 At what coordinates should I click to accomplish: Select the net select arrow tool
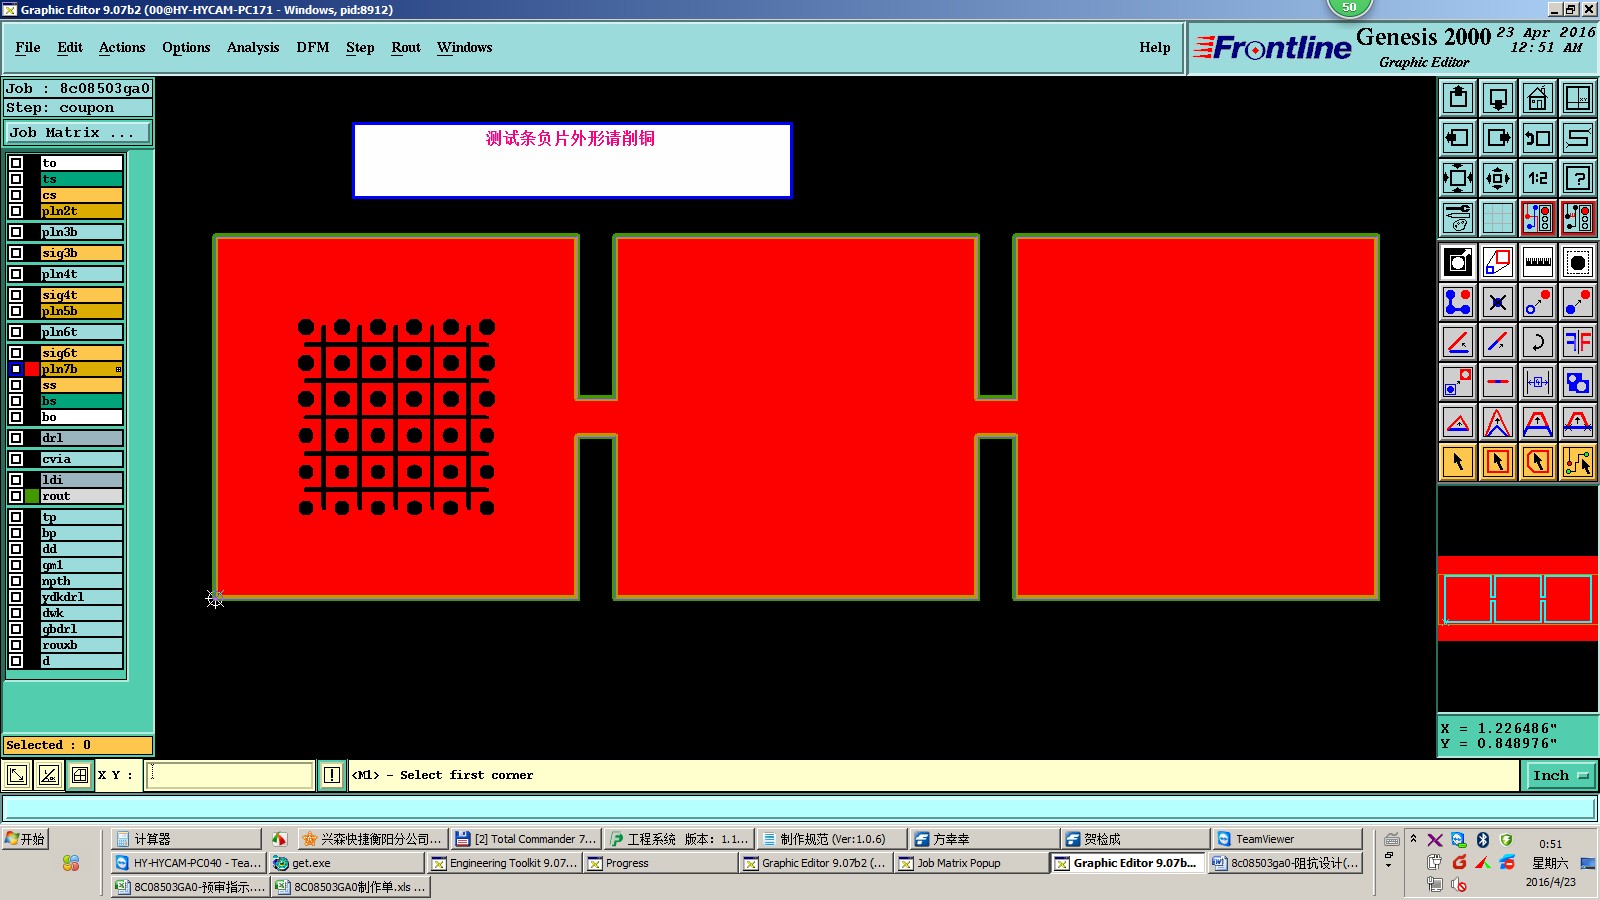pos(1578,462)
